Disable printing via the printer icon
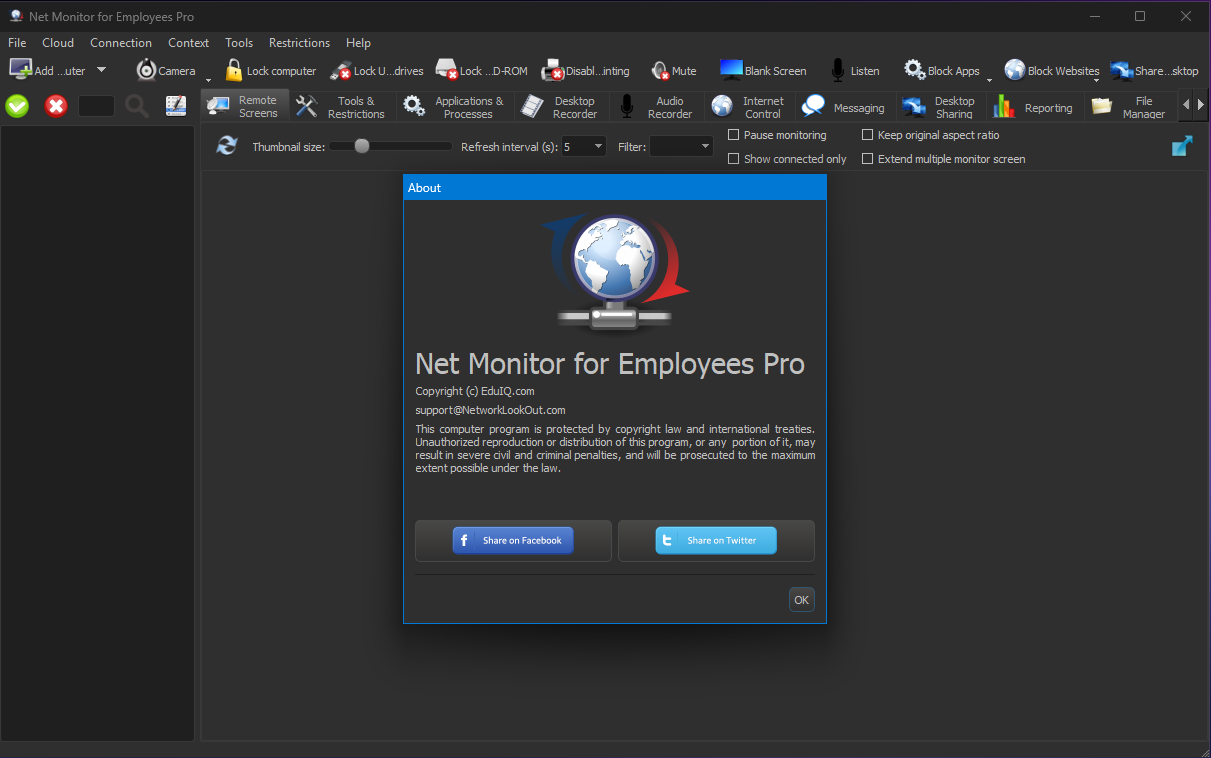Viewport: 1211px width, 758px height. pos(552,70)
